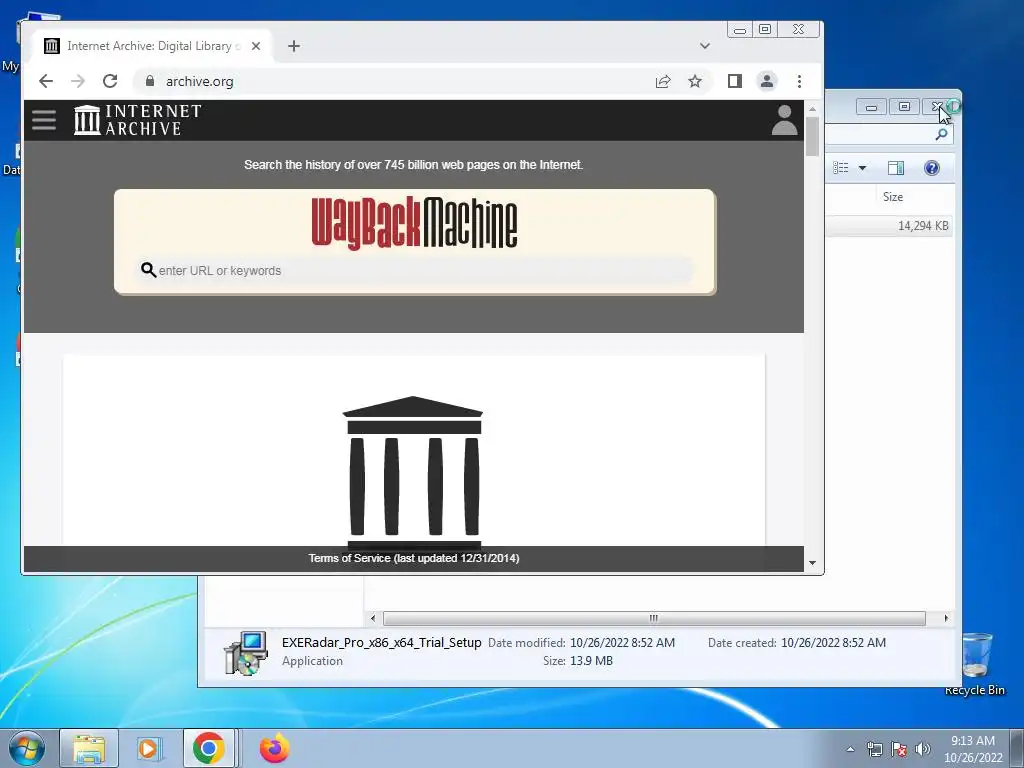Open network status tray icon
1024x768 pixels.
(874, 749)
